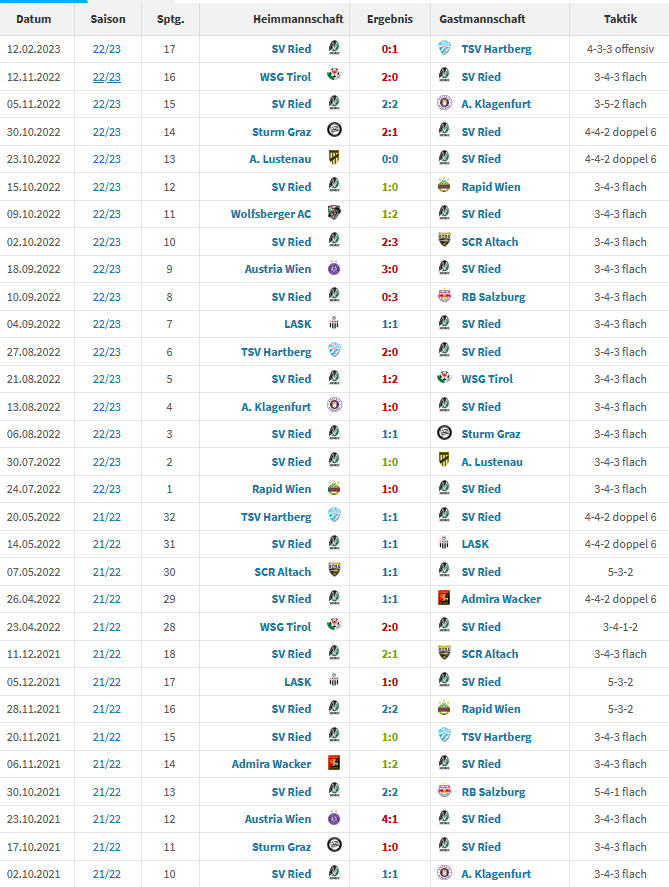Sort table by Datum column header
The height and width of the screenshot is (887, 669).
coord(33,19)
